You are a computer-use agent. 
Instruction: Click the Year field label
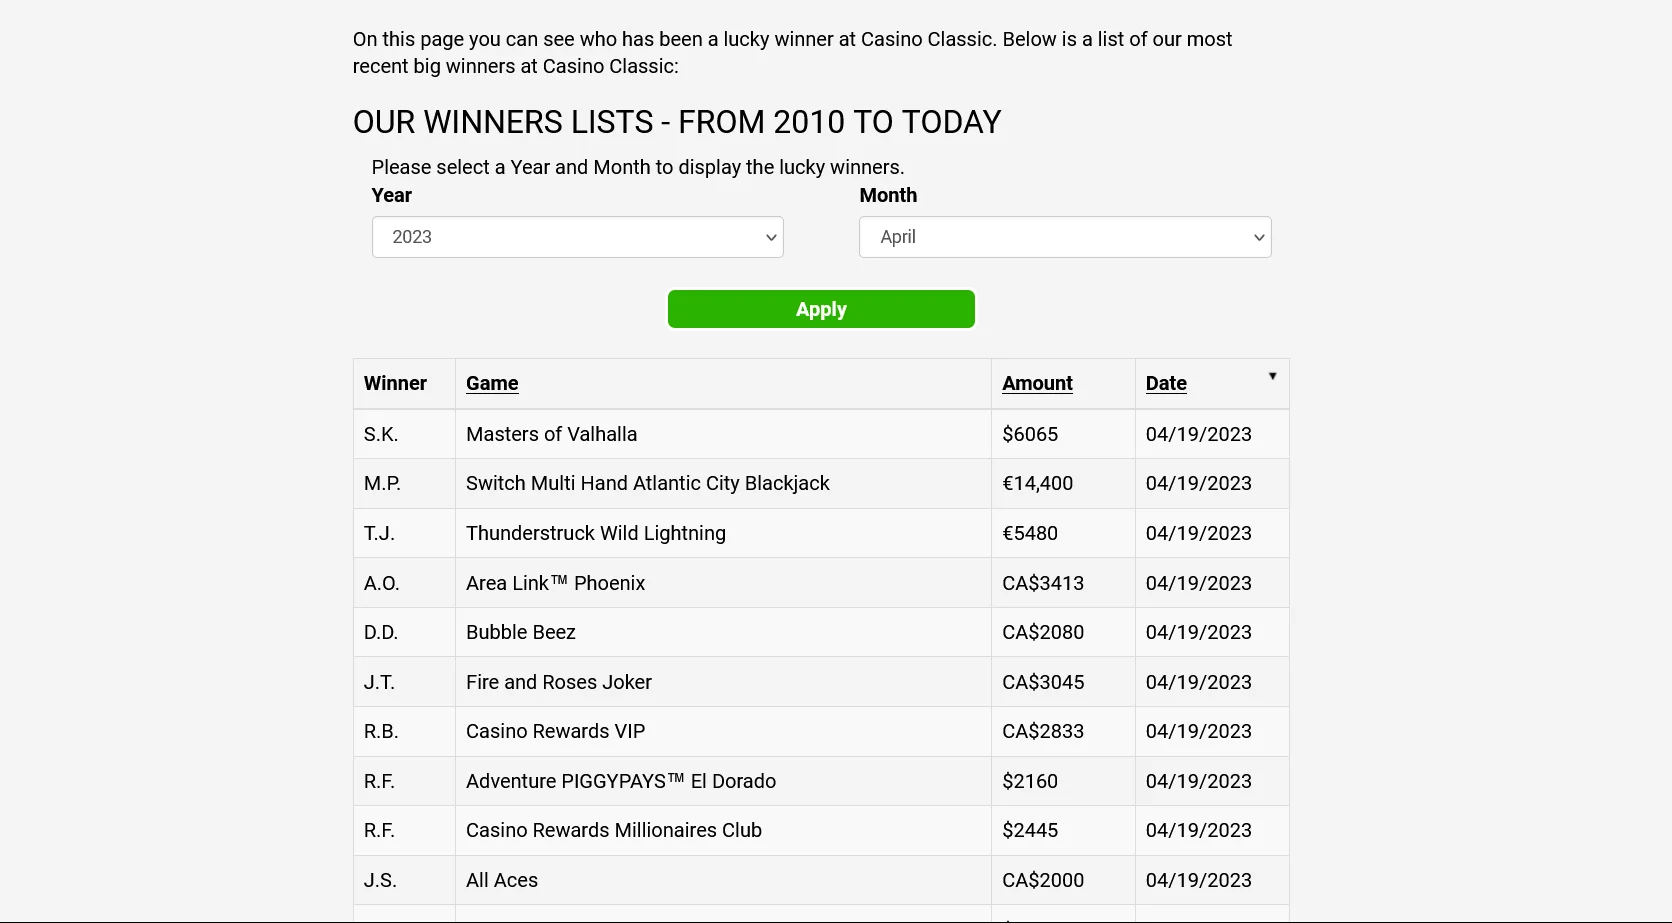pyautogui.click(x=392, y=195)
